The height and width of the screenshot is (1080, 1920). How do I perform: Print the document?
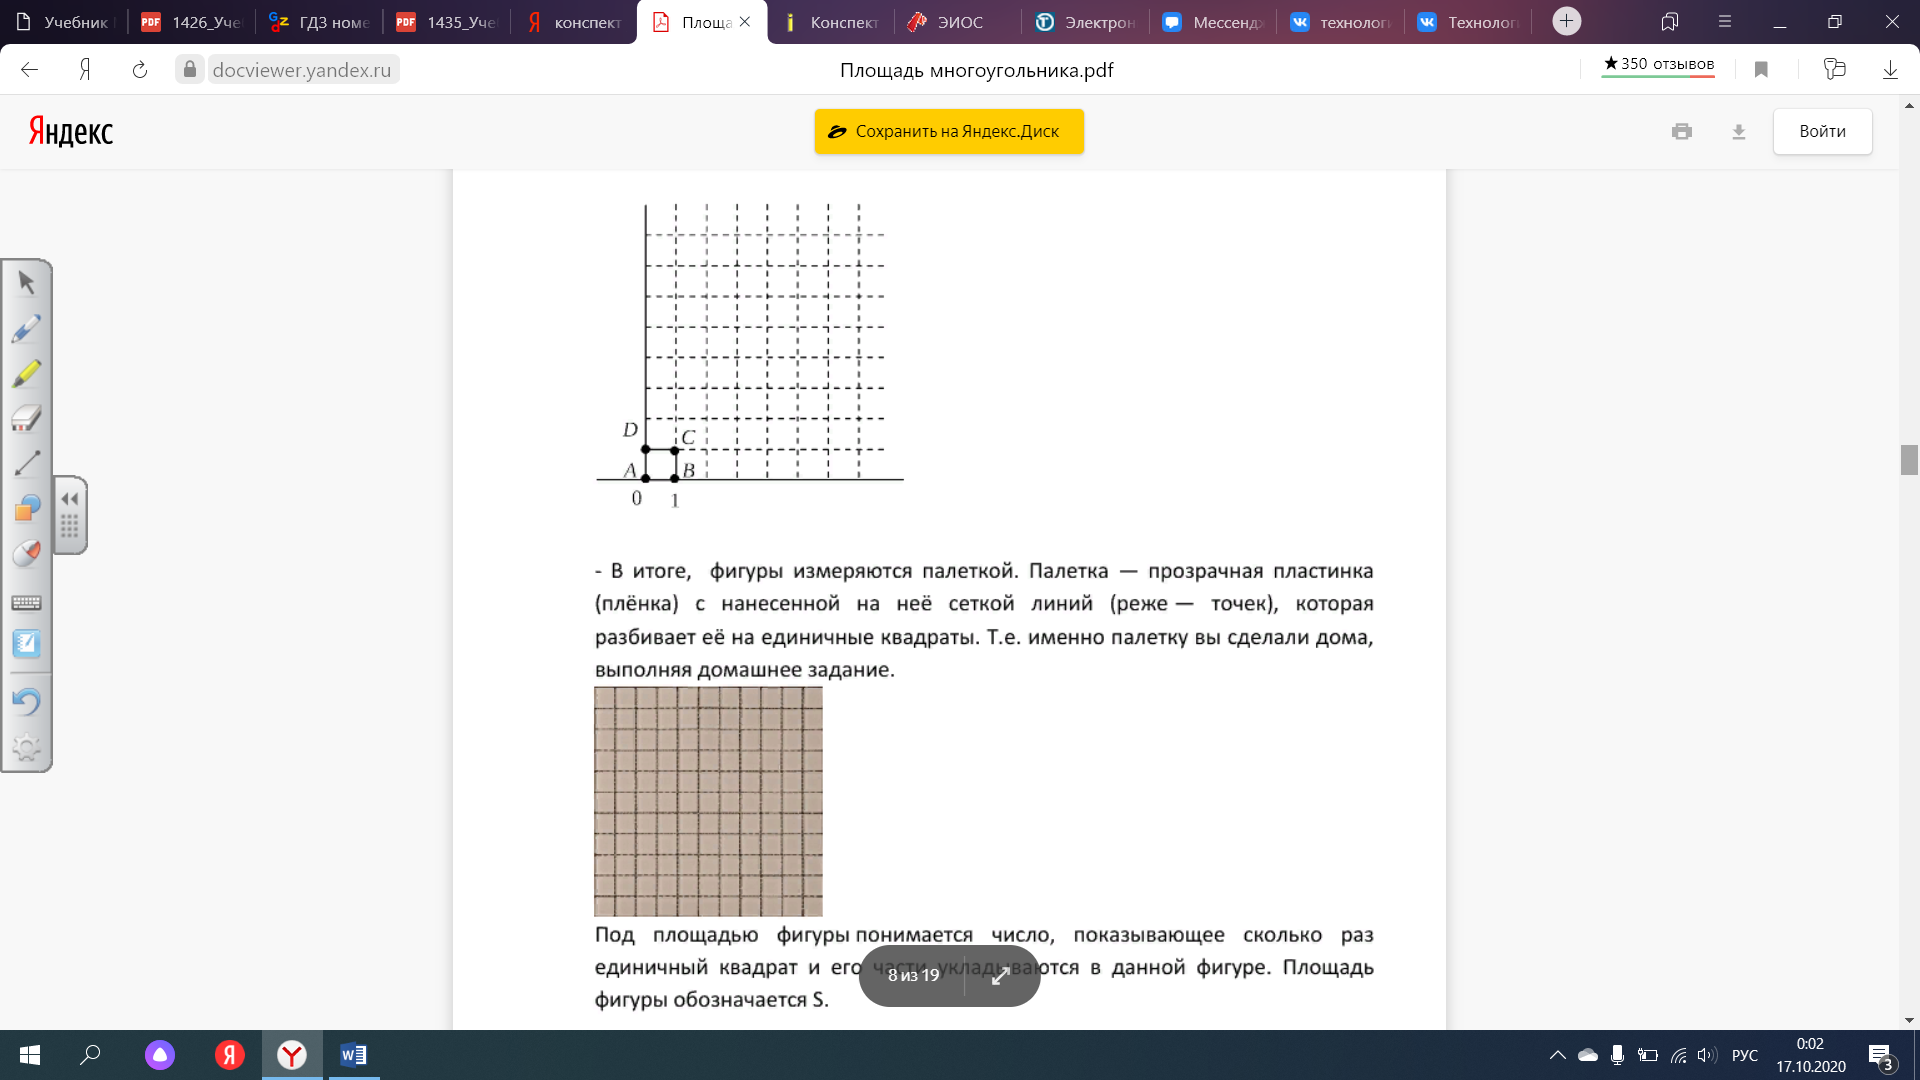coord(1682,131)
